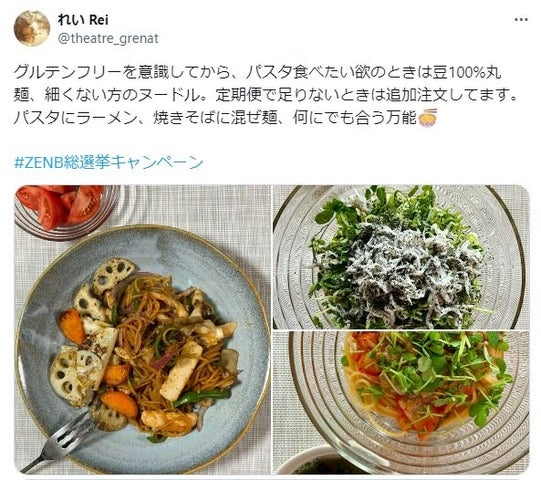Open the round profile avatar of Rei
The height and width of the screenshot is (480, 541).
32,28
